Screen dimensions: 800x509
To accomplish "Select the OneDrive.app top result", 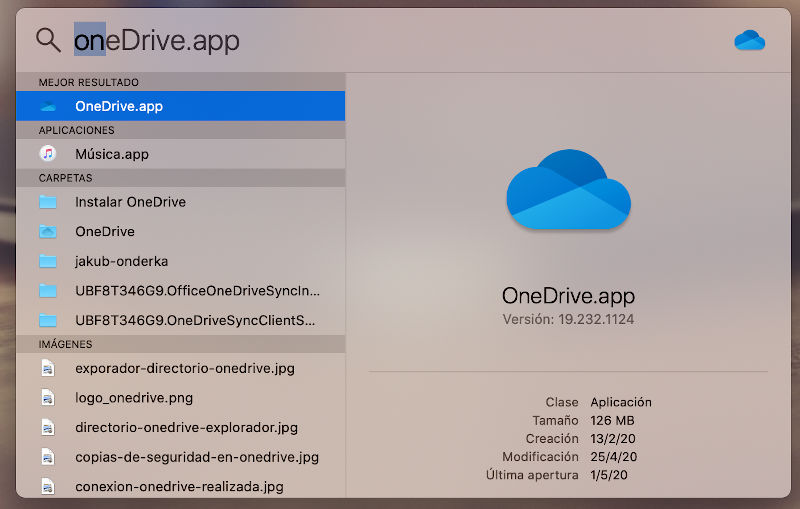I will tap(181, 106).
